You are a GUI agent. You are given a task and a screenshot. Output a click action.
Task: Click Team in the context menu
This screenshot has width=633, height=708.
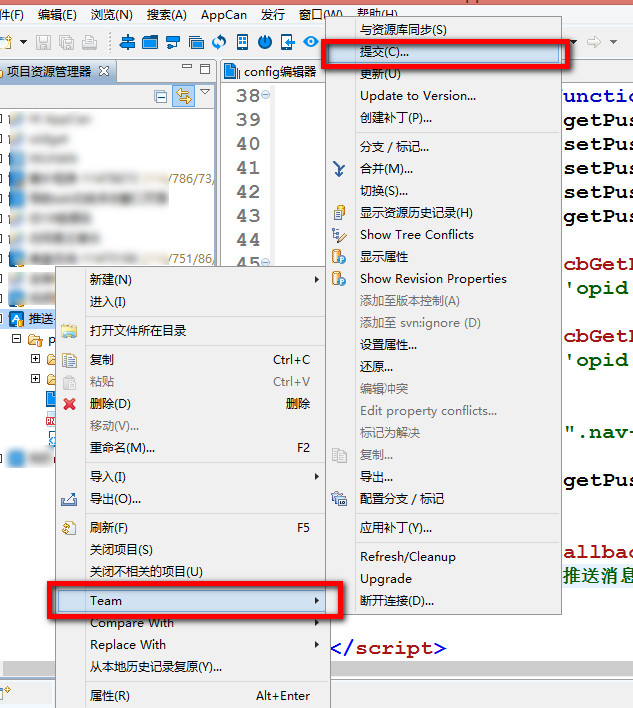pos(191,601)
